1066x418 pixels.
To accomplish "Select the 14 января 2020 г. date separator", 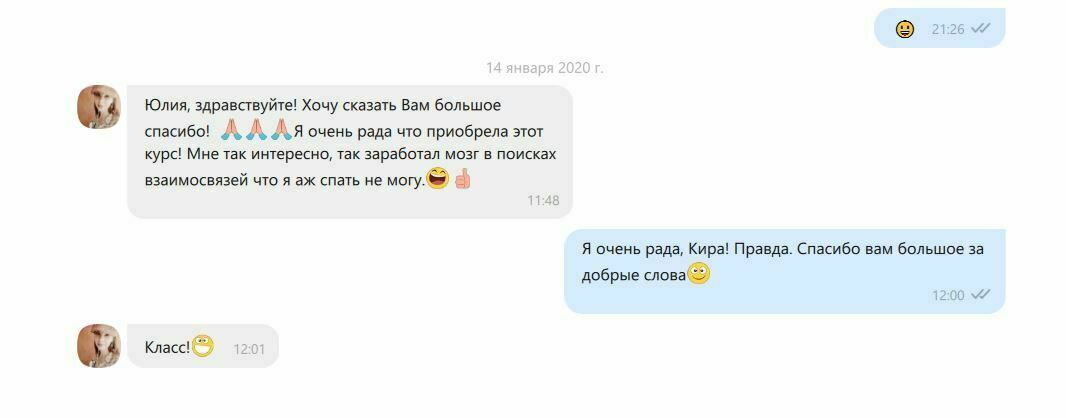I will point(545,68).
